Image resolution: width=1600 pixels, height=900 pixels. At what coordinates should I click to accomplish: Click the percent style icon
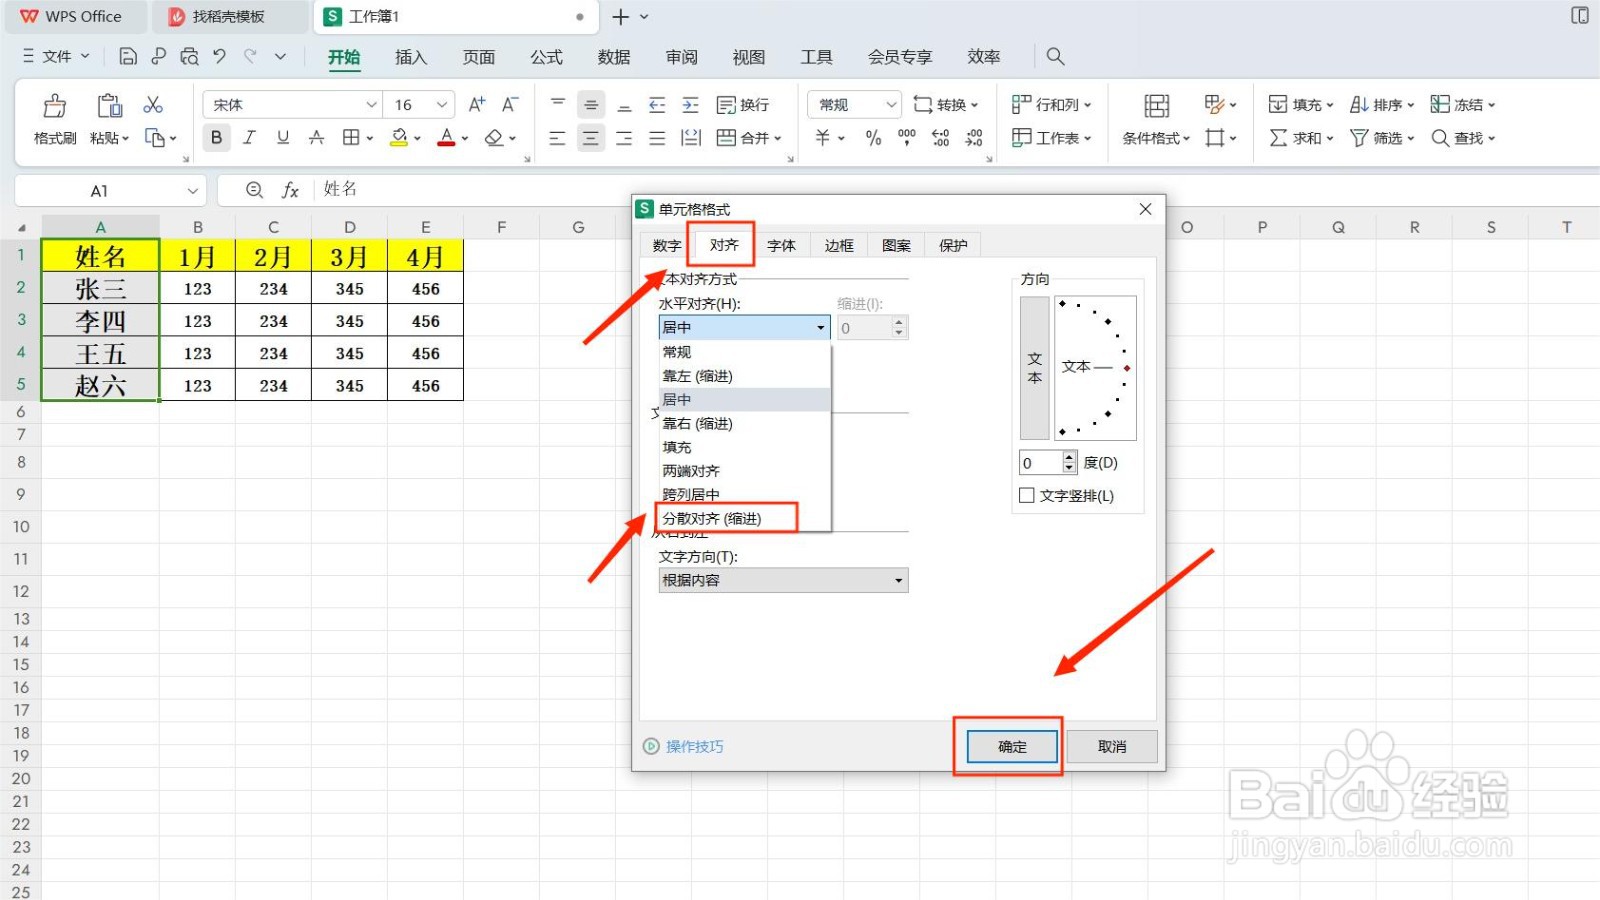point(873,138)
